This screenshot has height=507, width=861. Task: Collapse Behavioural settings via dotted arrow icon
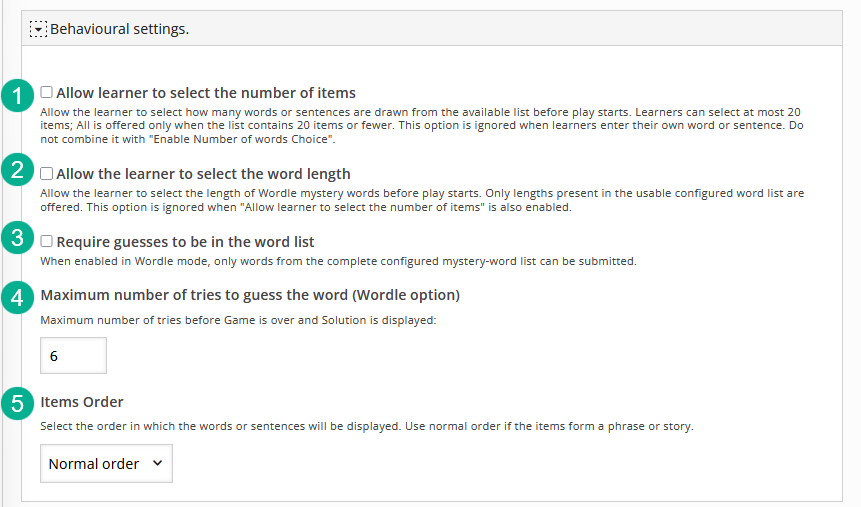[38, 29]
